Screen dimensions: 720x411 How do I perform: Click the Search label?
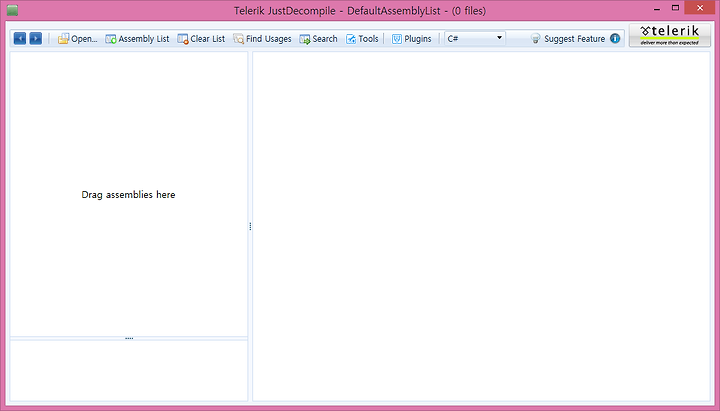tap(325, 39)
